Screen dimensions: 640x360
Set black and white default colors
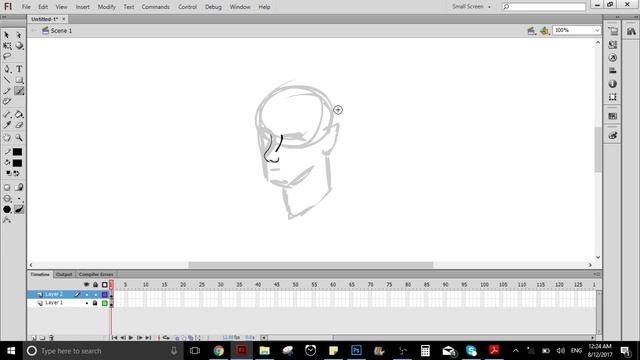[8, 173]
